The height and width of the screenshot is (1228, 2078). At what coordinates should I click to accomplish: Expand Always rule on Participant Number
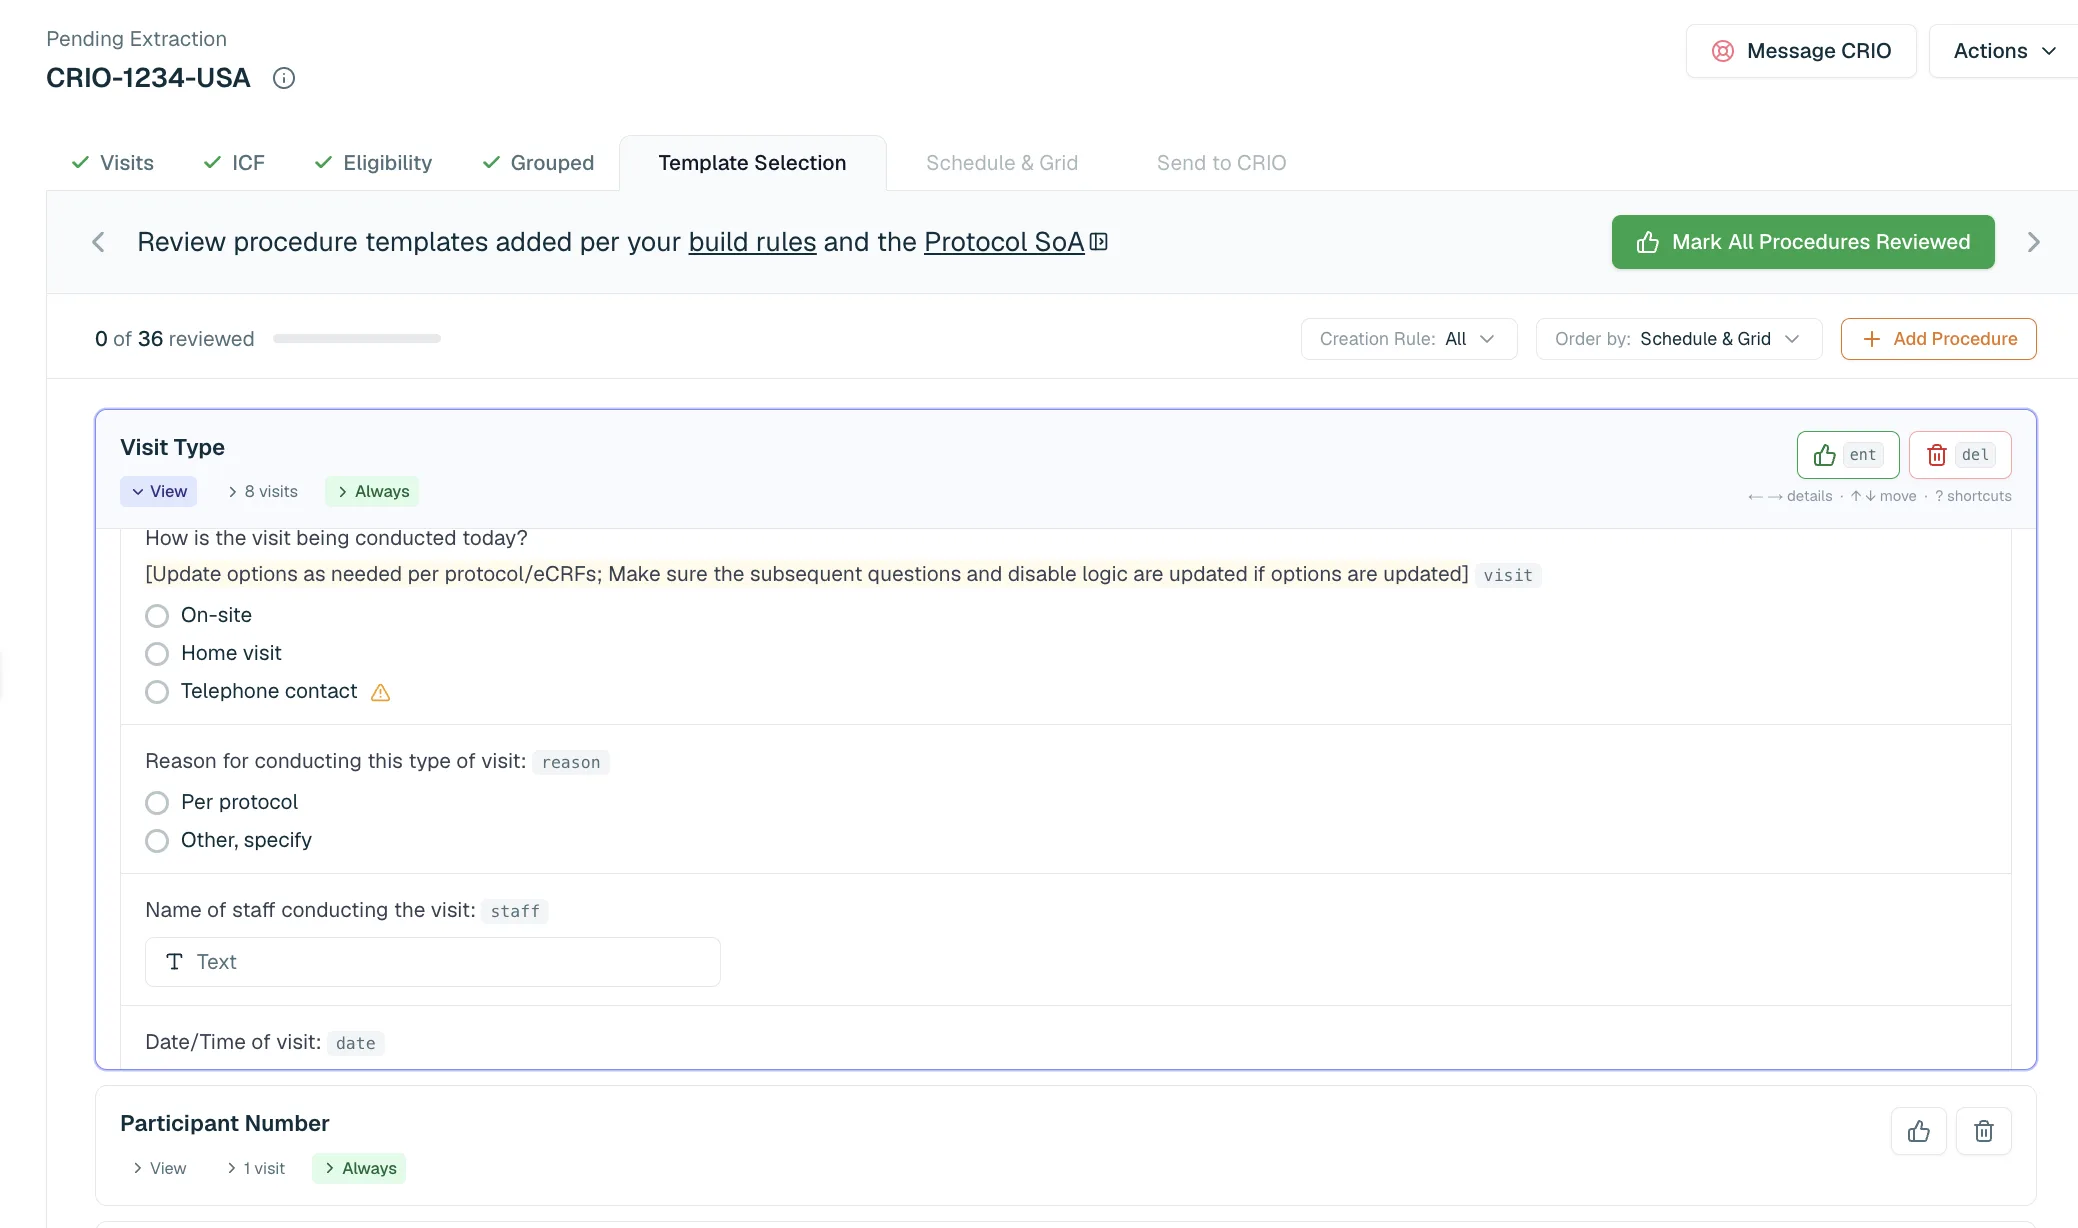click(359, 1168)
